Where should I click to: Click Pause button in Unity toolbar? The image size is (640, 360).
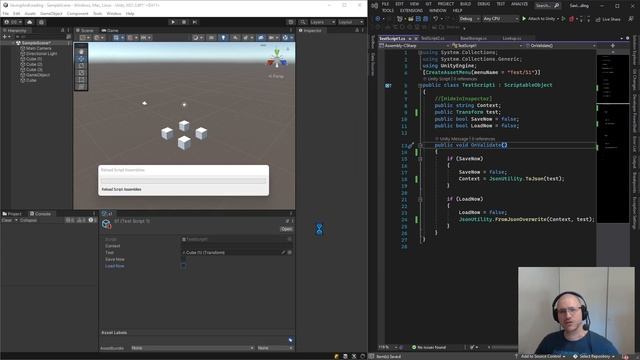(184, 22)
